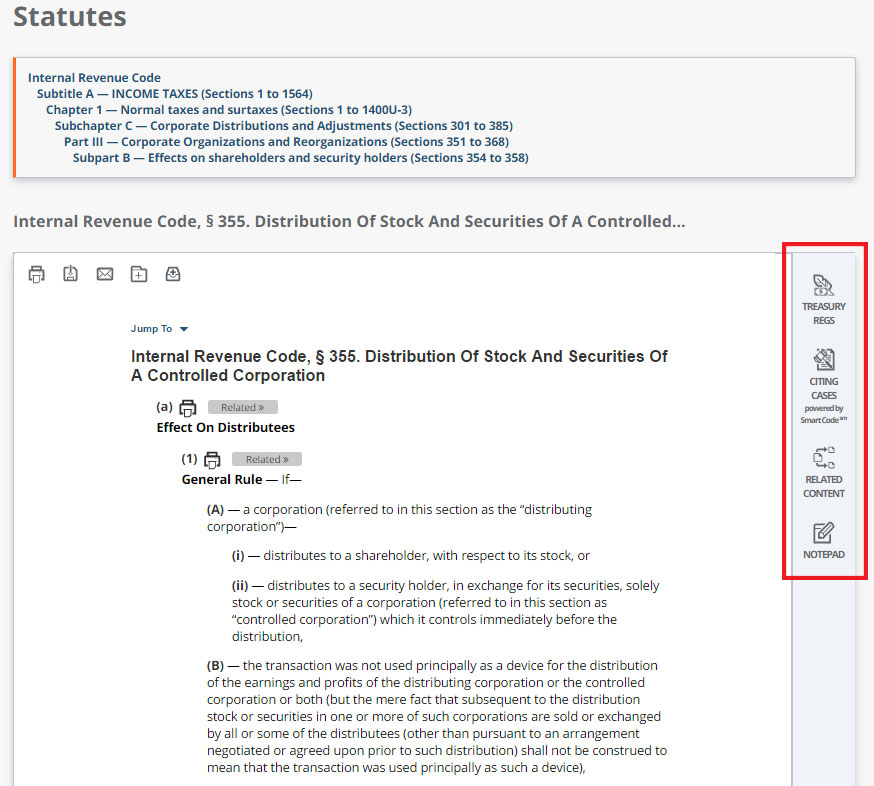Click the add-to-folder icon in the toolbar
The image size is (874, 786).
[x=139, y=274]
